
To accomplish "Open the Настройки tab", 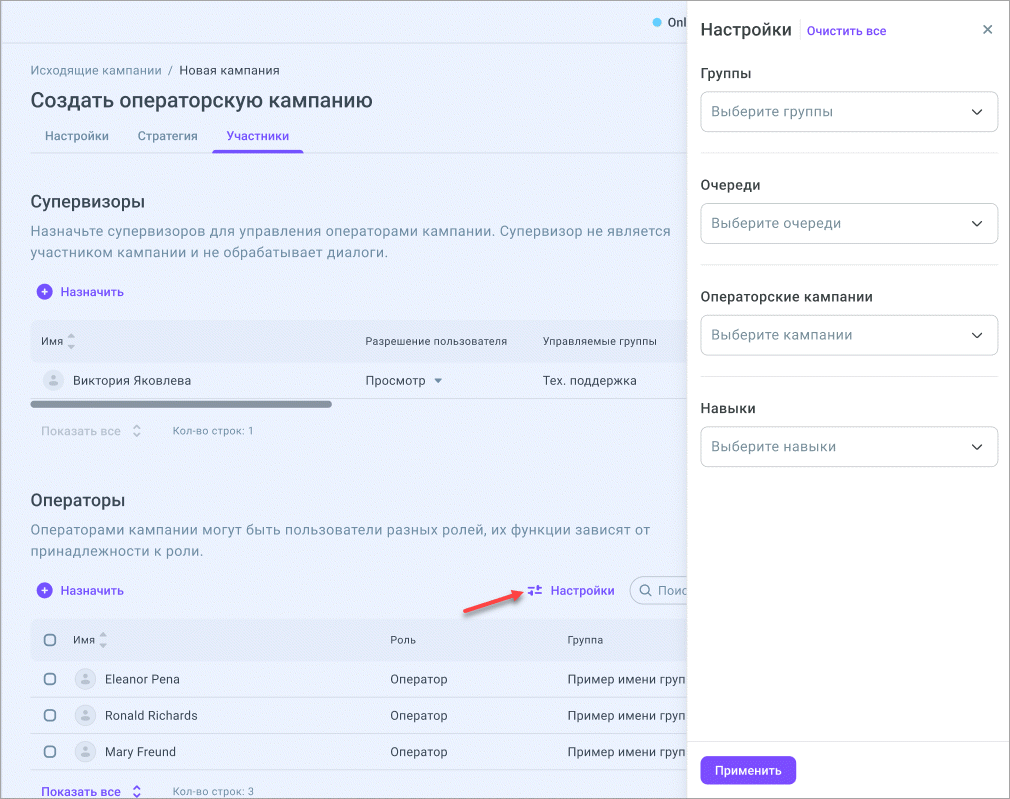I will point(77,136).
